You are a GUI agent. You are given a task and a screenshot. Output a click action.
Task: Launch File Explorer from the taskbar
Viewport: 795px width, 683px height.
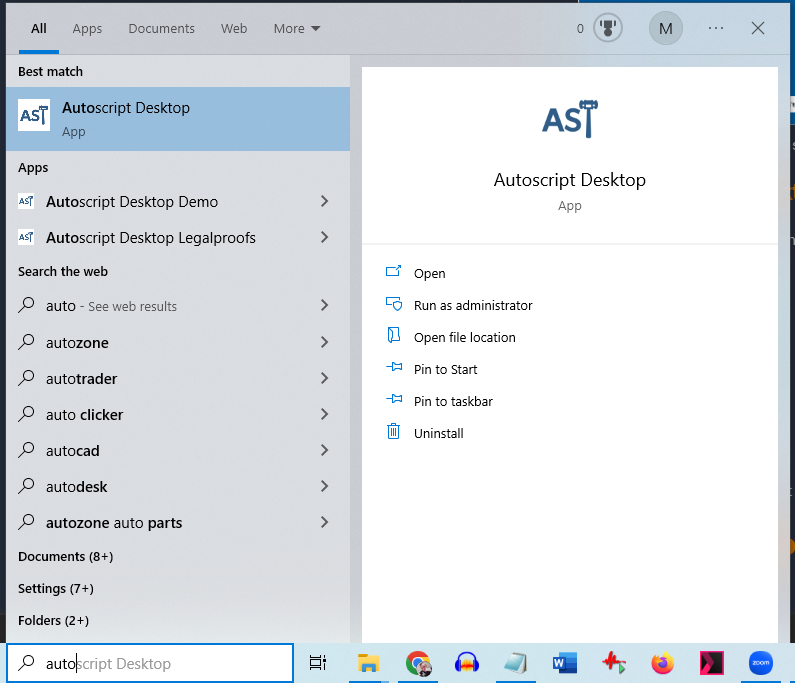click(x=368, y=663)
